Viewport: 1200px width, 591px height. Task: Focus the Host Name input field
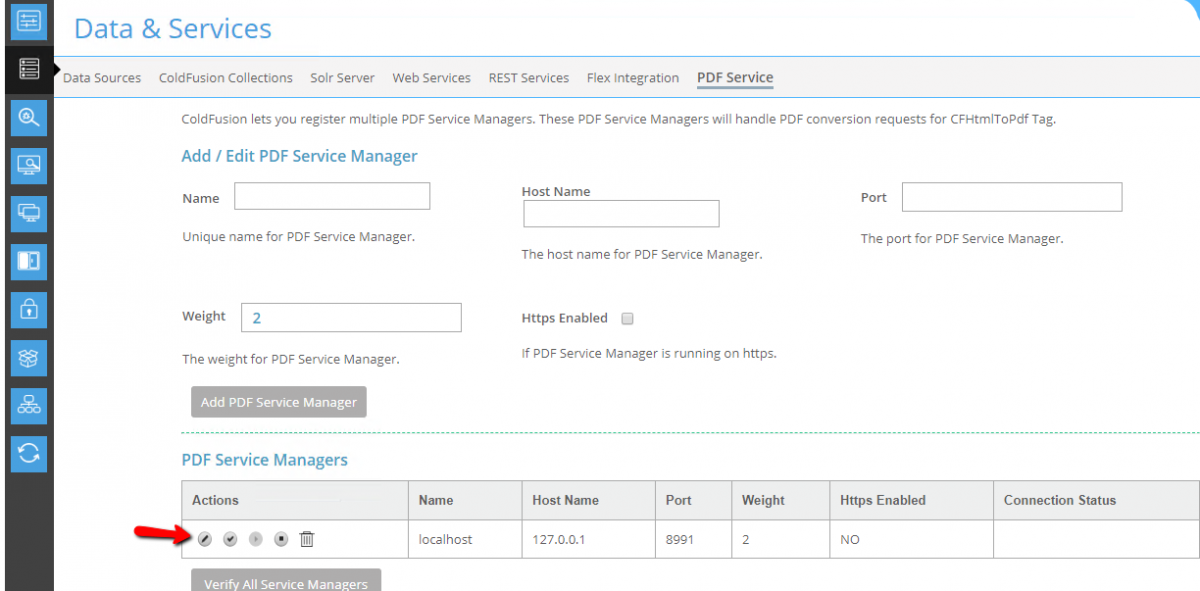tap(621, 214)
